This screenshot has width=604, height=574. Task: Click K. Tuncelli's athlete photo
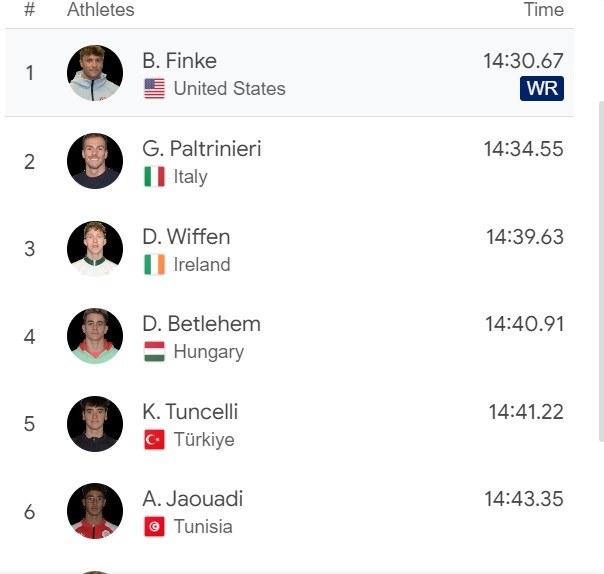[x=95, y=424]
